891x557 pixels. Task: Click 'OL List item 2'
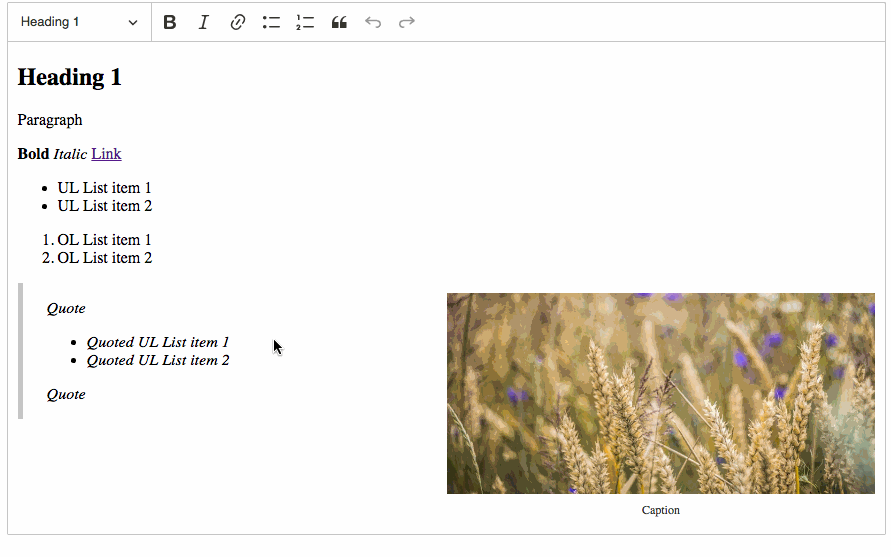[105, 258]
